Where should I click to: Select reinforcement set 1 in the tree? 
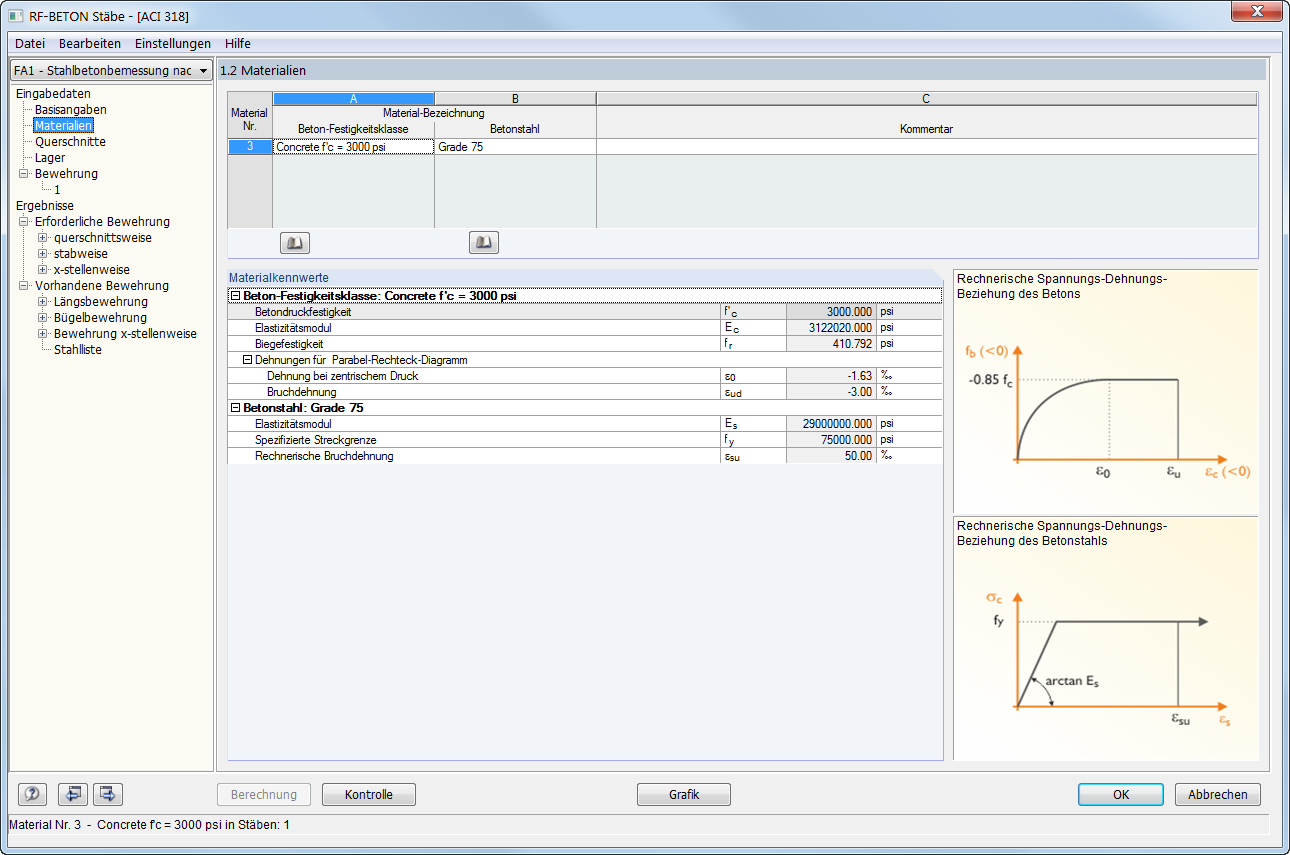(x=57, y=190)
